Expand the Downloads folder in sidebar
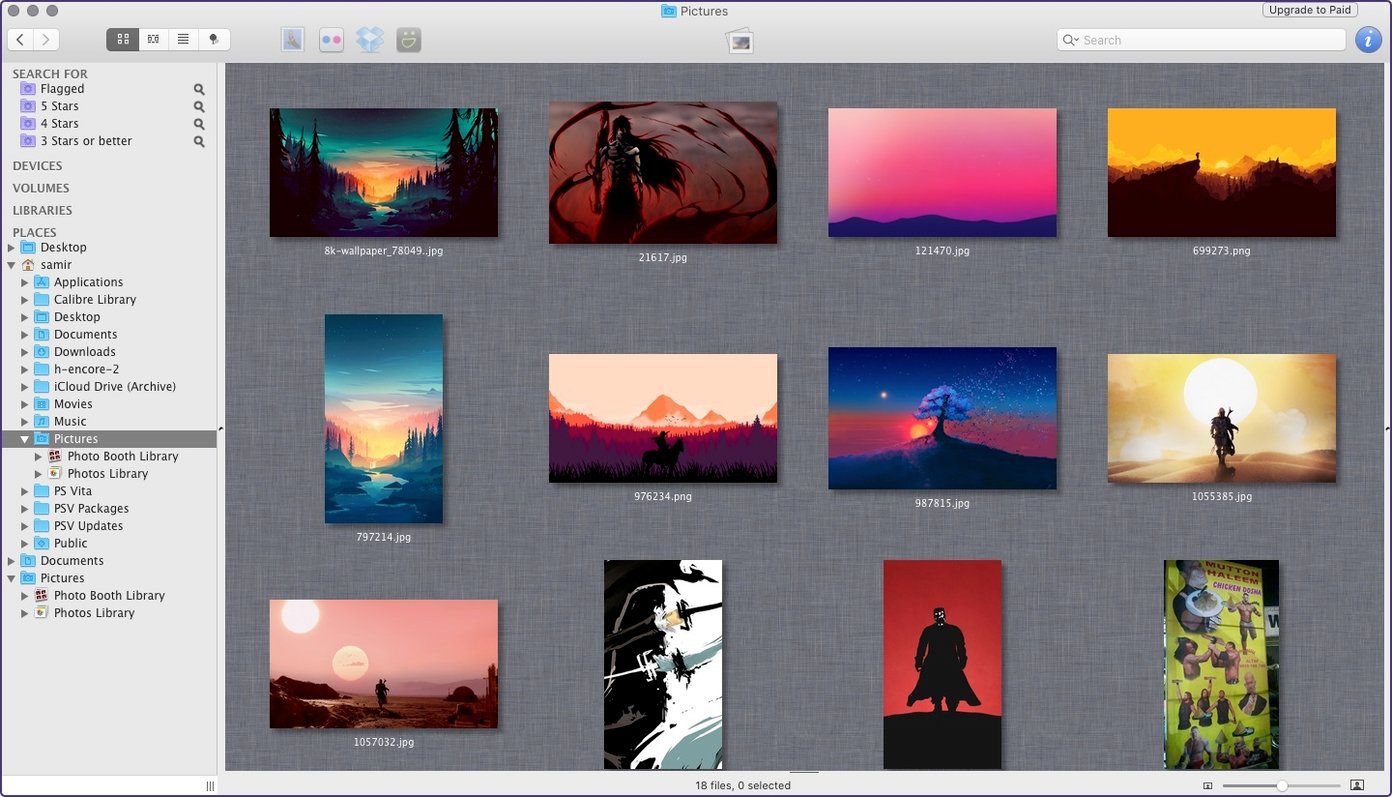 click(x=25, y=352)
